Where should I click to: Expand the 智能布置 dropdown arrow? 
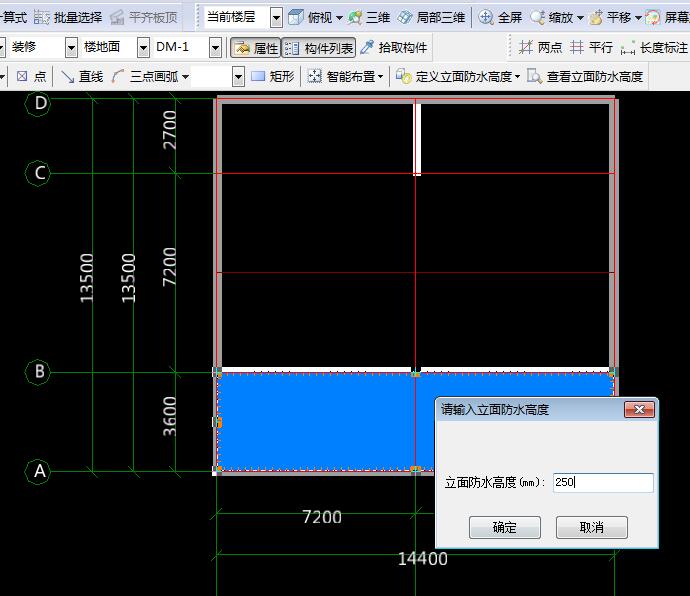[x=381, y=77]
